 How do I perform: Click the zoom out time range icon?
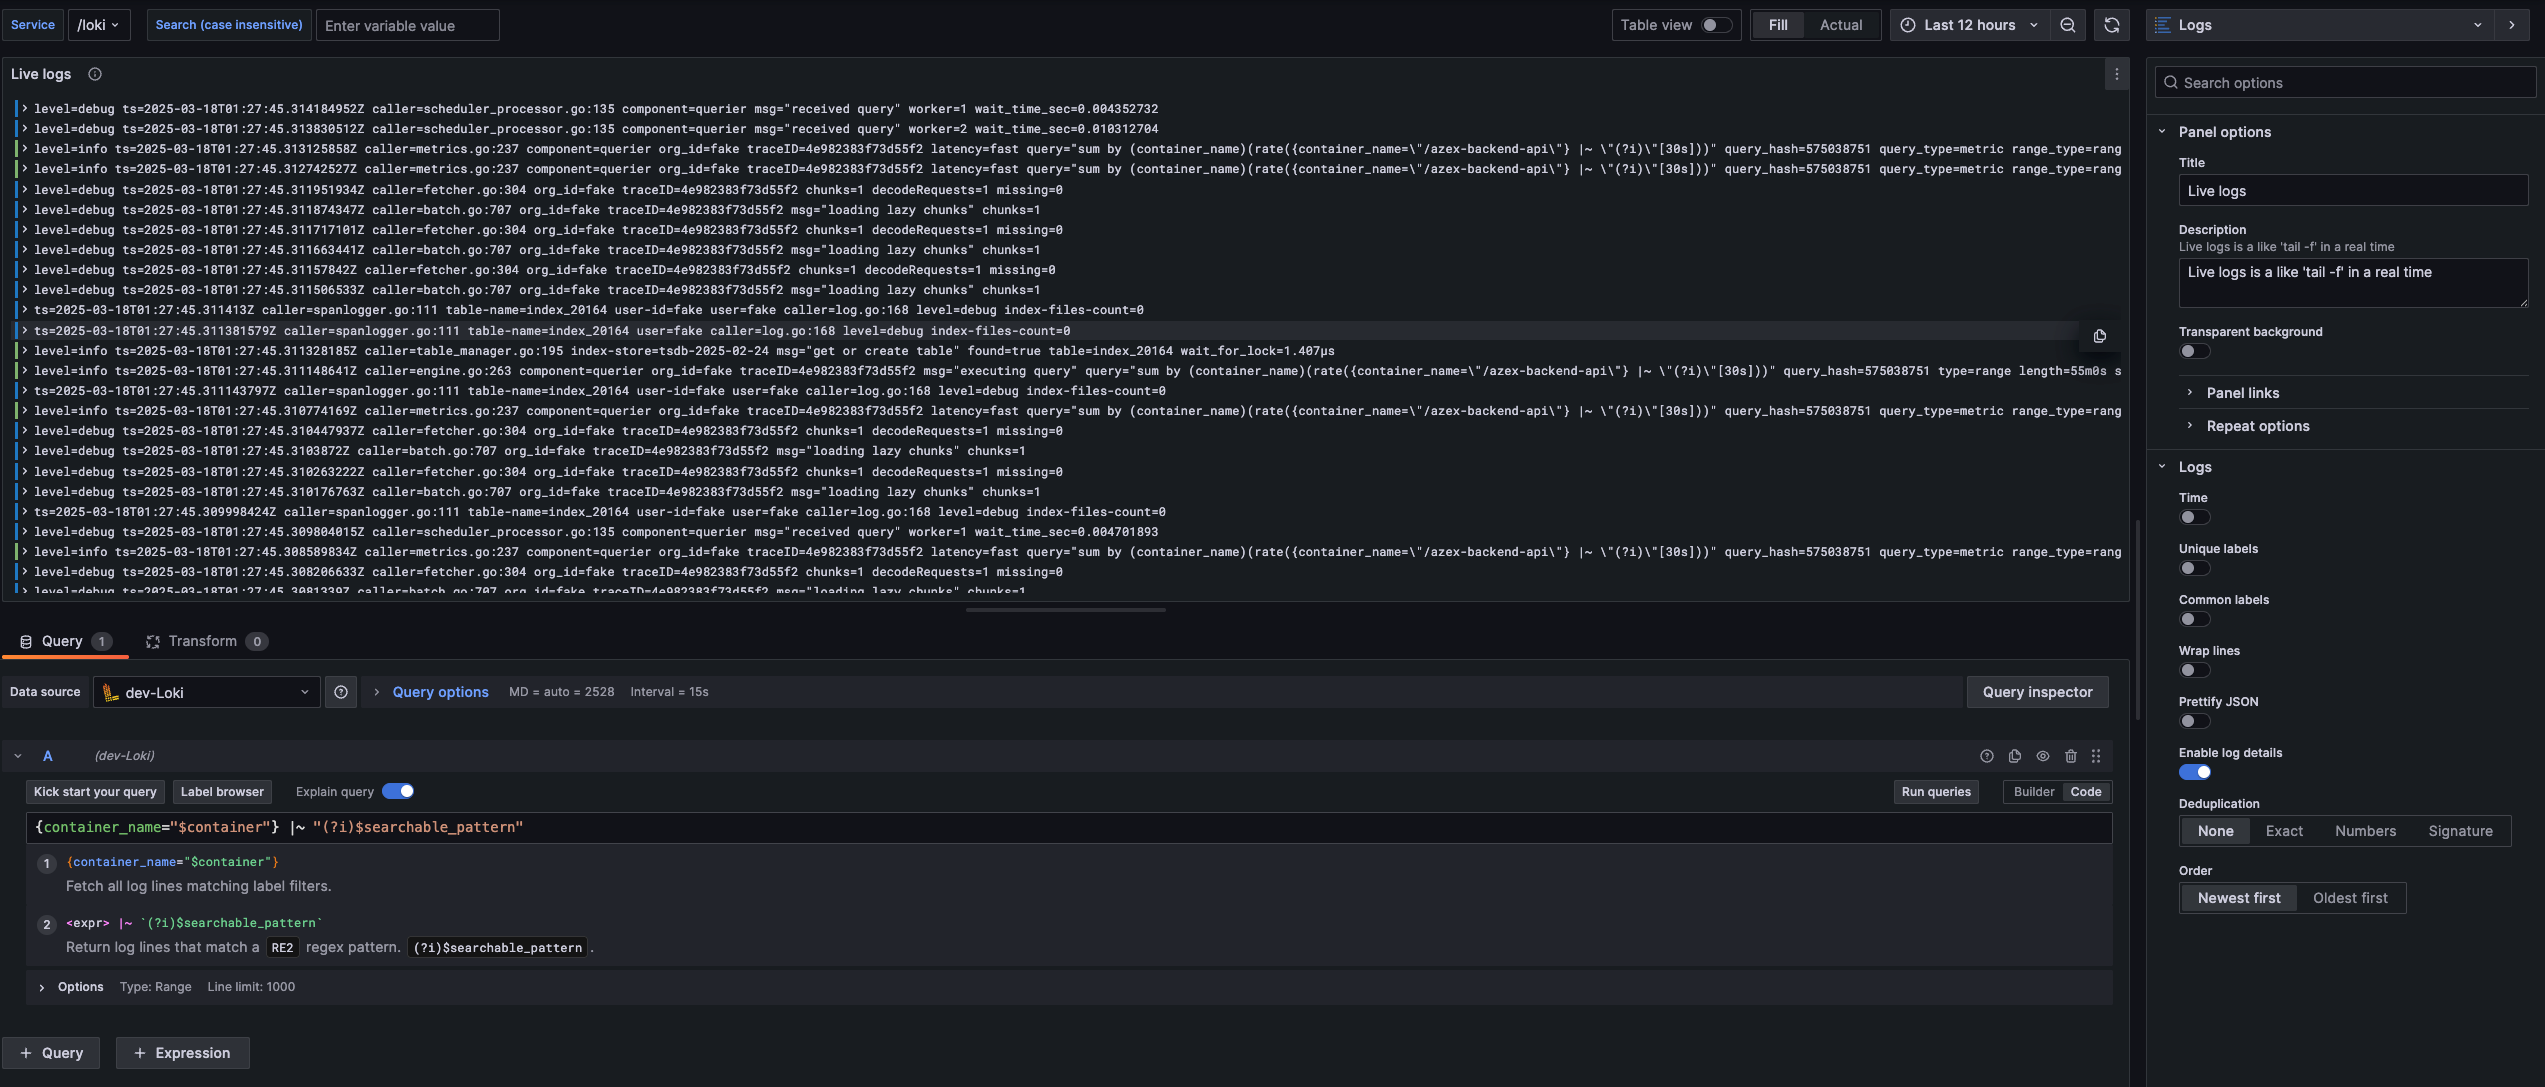[x=2067, y=25]
